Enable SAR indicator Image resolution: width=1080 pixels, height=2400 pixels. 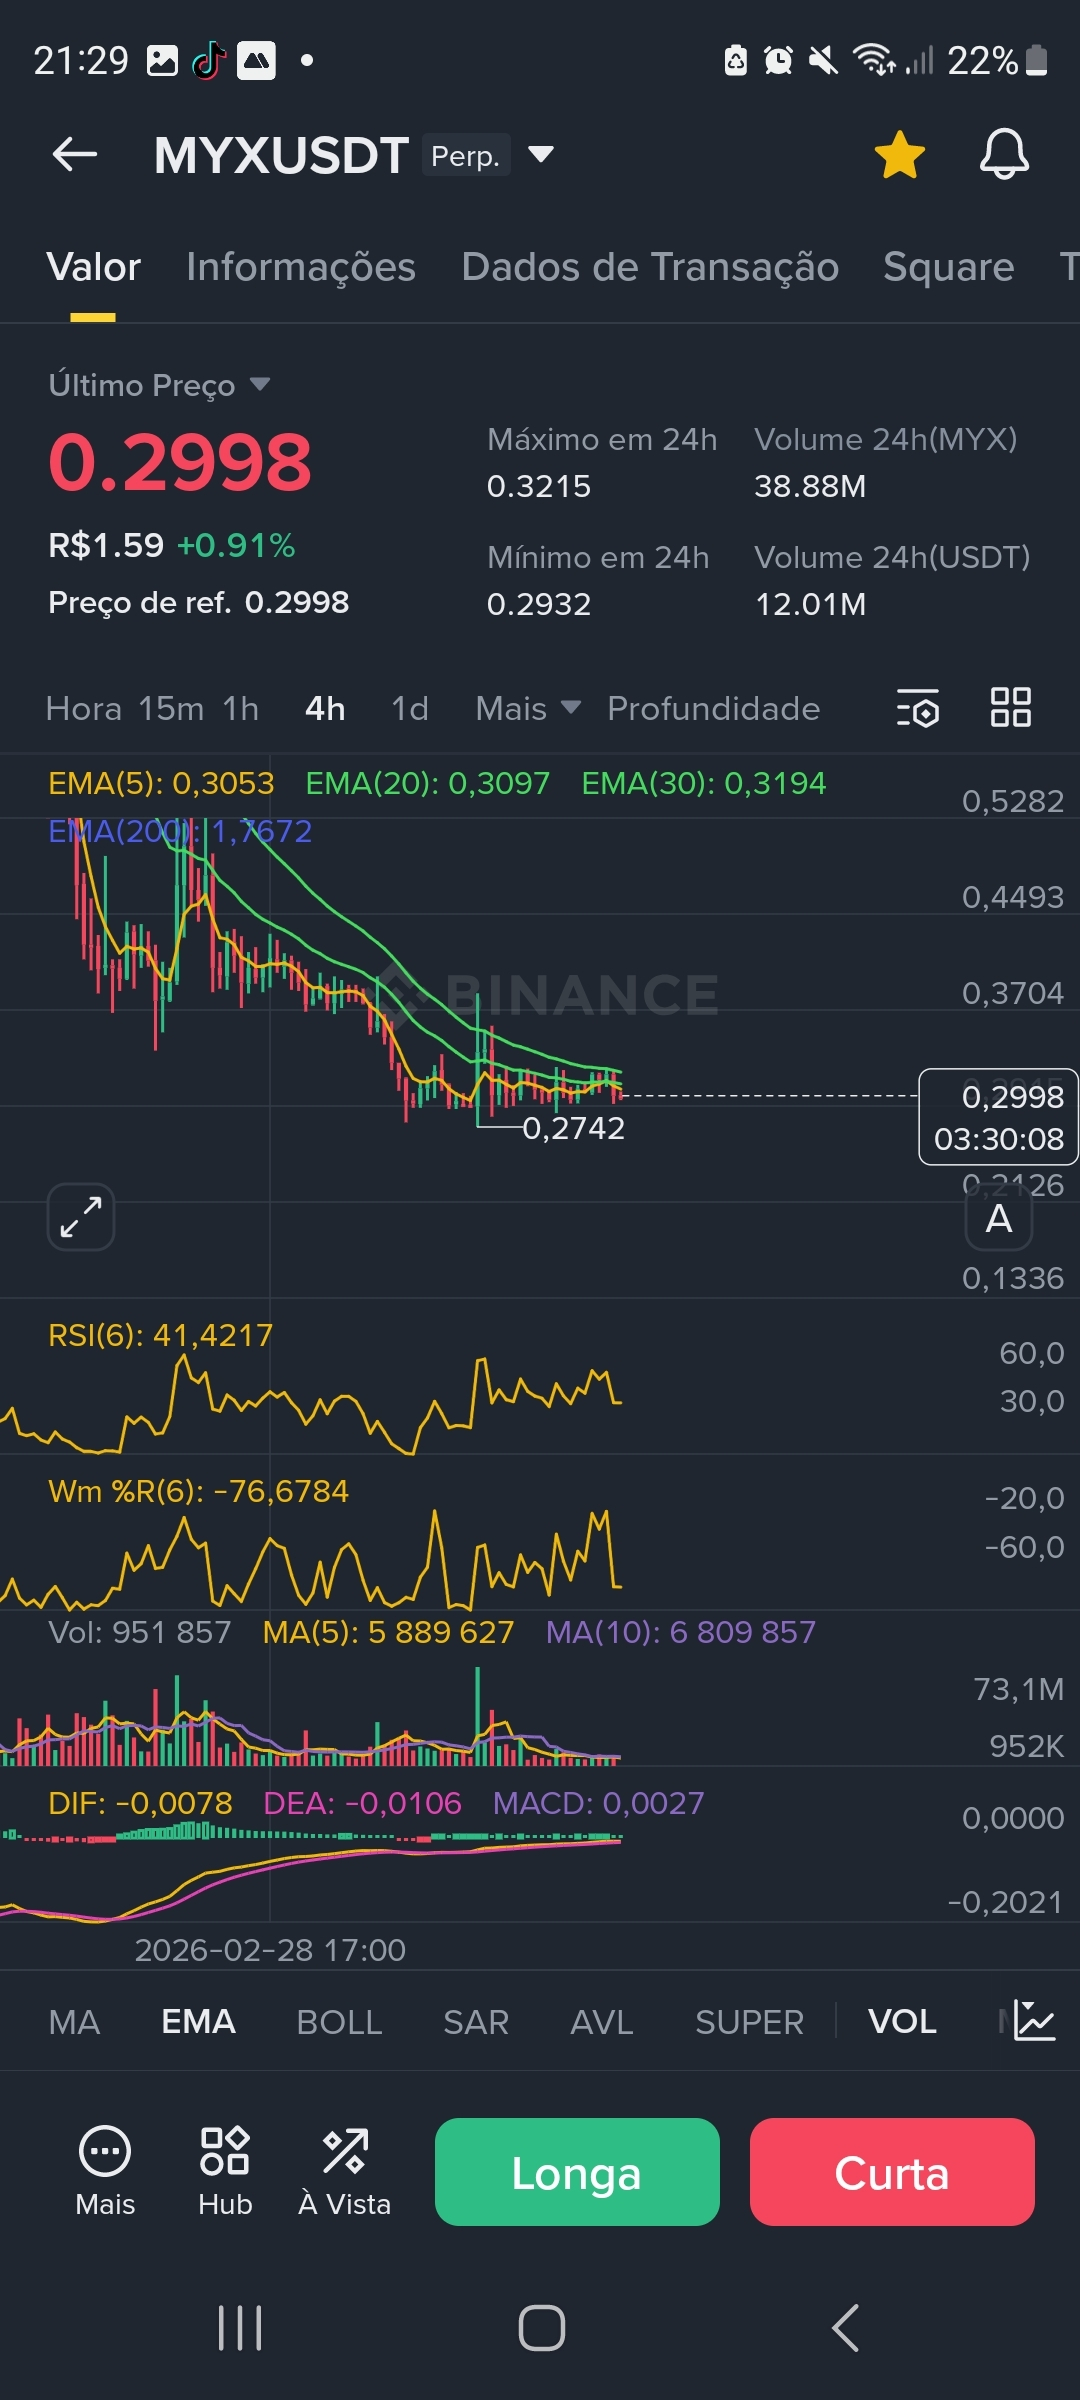click(x=476, y=2022)
